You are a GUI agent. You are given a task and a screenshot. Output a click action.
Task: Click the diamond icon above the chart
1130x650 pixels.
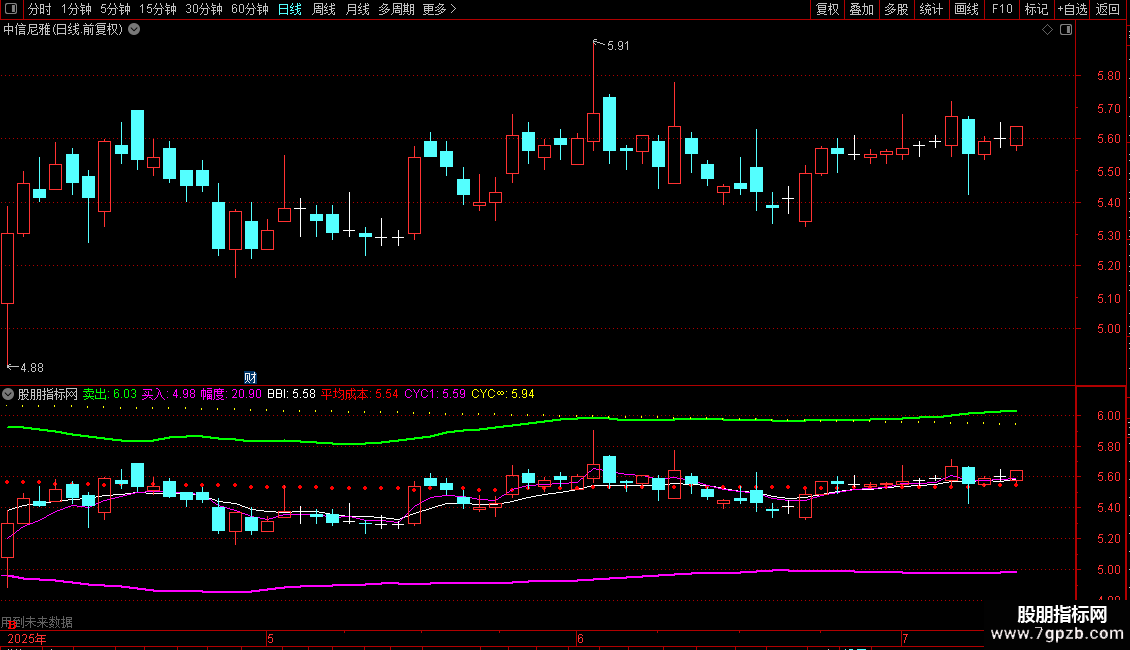coord(1048,30)
